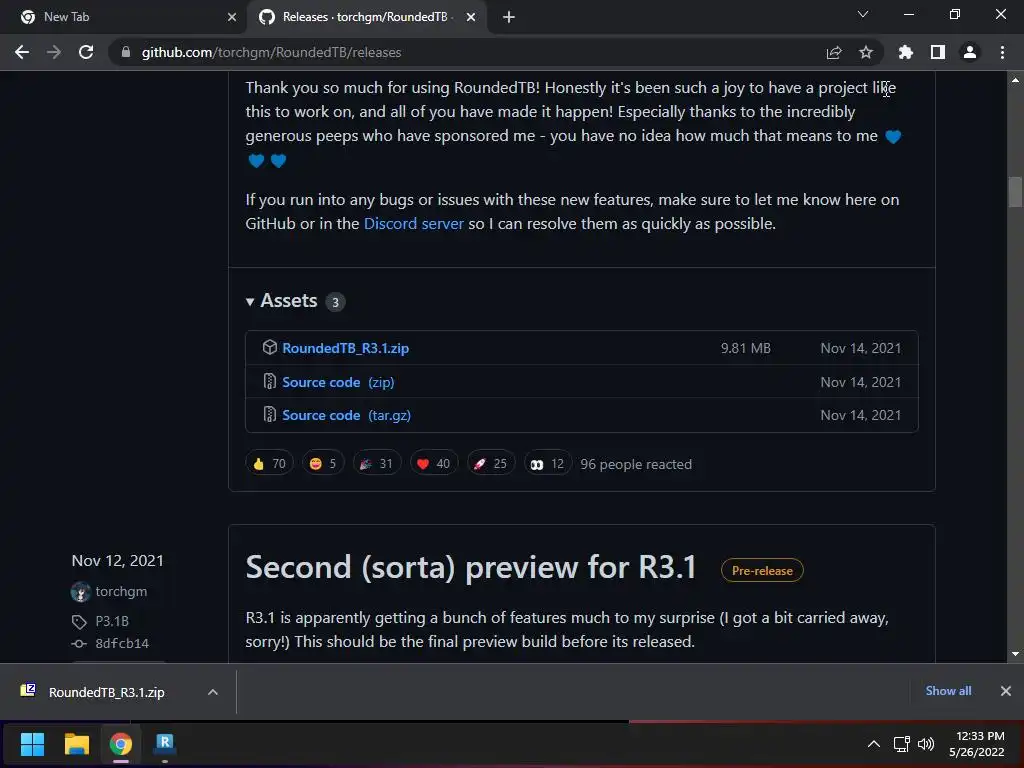
Task: Click the Chrome taskbar icon
Action: point(120,744)
